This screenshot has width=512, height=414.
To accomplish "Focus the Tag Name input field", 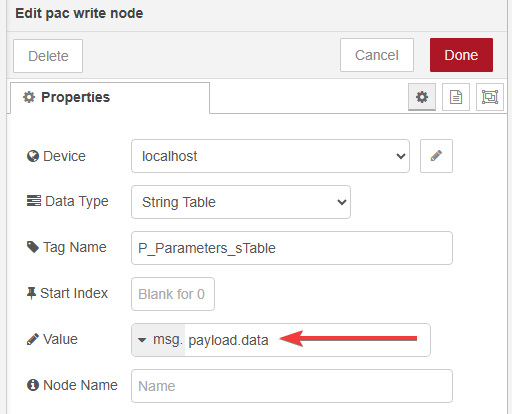I will [x=292, y=248].
